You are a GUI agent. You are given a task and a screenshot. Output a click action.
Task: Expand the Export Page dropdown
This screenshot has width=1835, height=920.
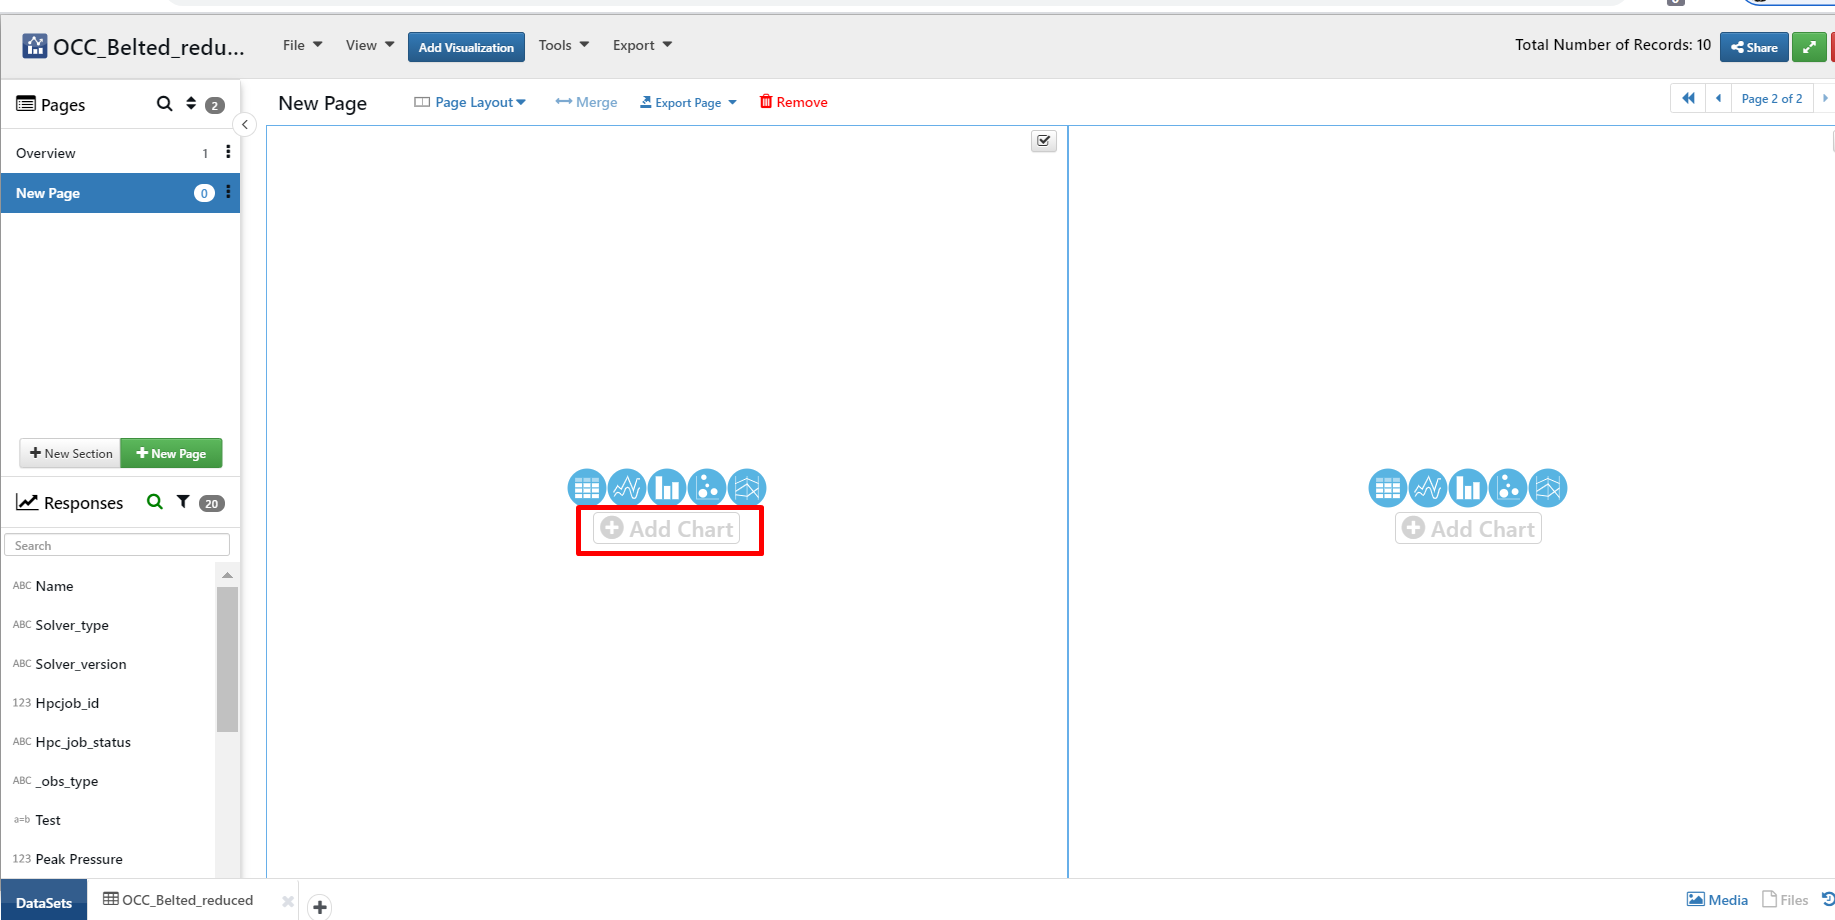(688, 102)
